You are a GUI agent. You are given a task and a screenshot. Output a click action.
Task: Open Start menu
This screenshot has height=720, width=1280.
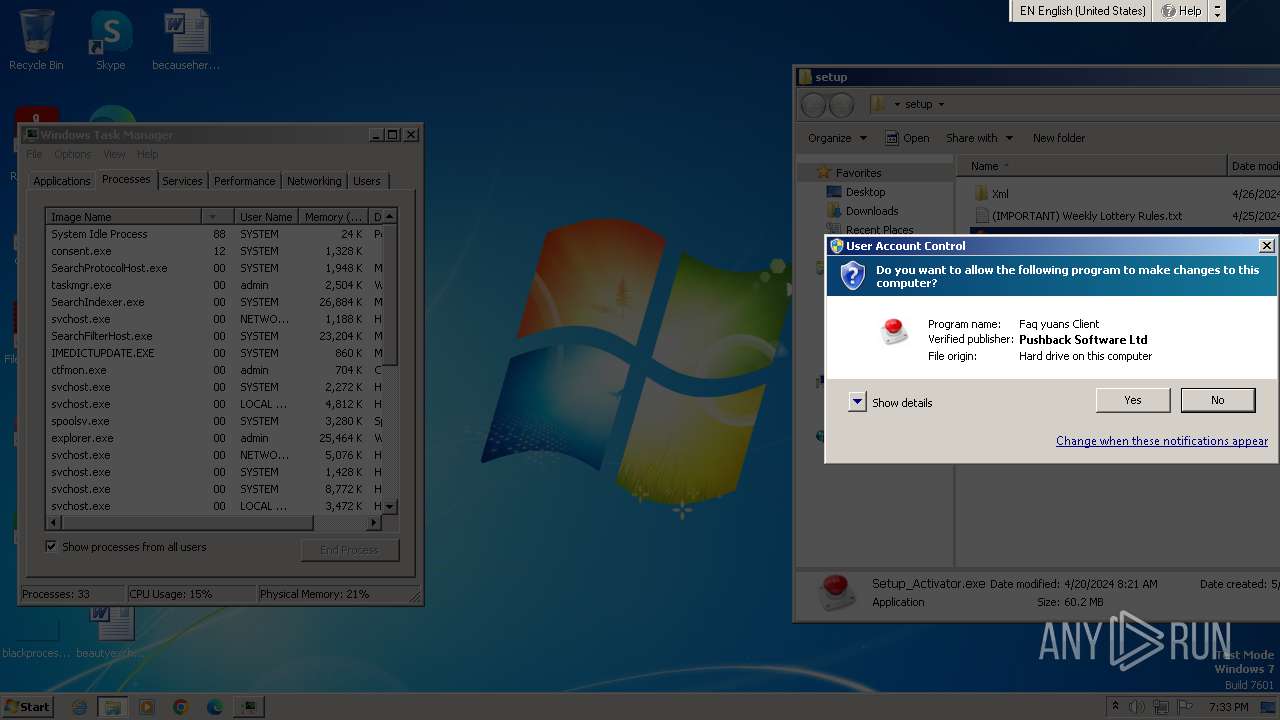[27, 706]
